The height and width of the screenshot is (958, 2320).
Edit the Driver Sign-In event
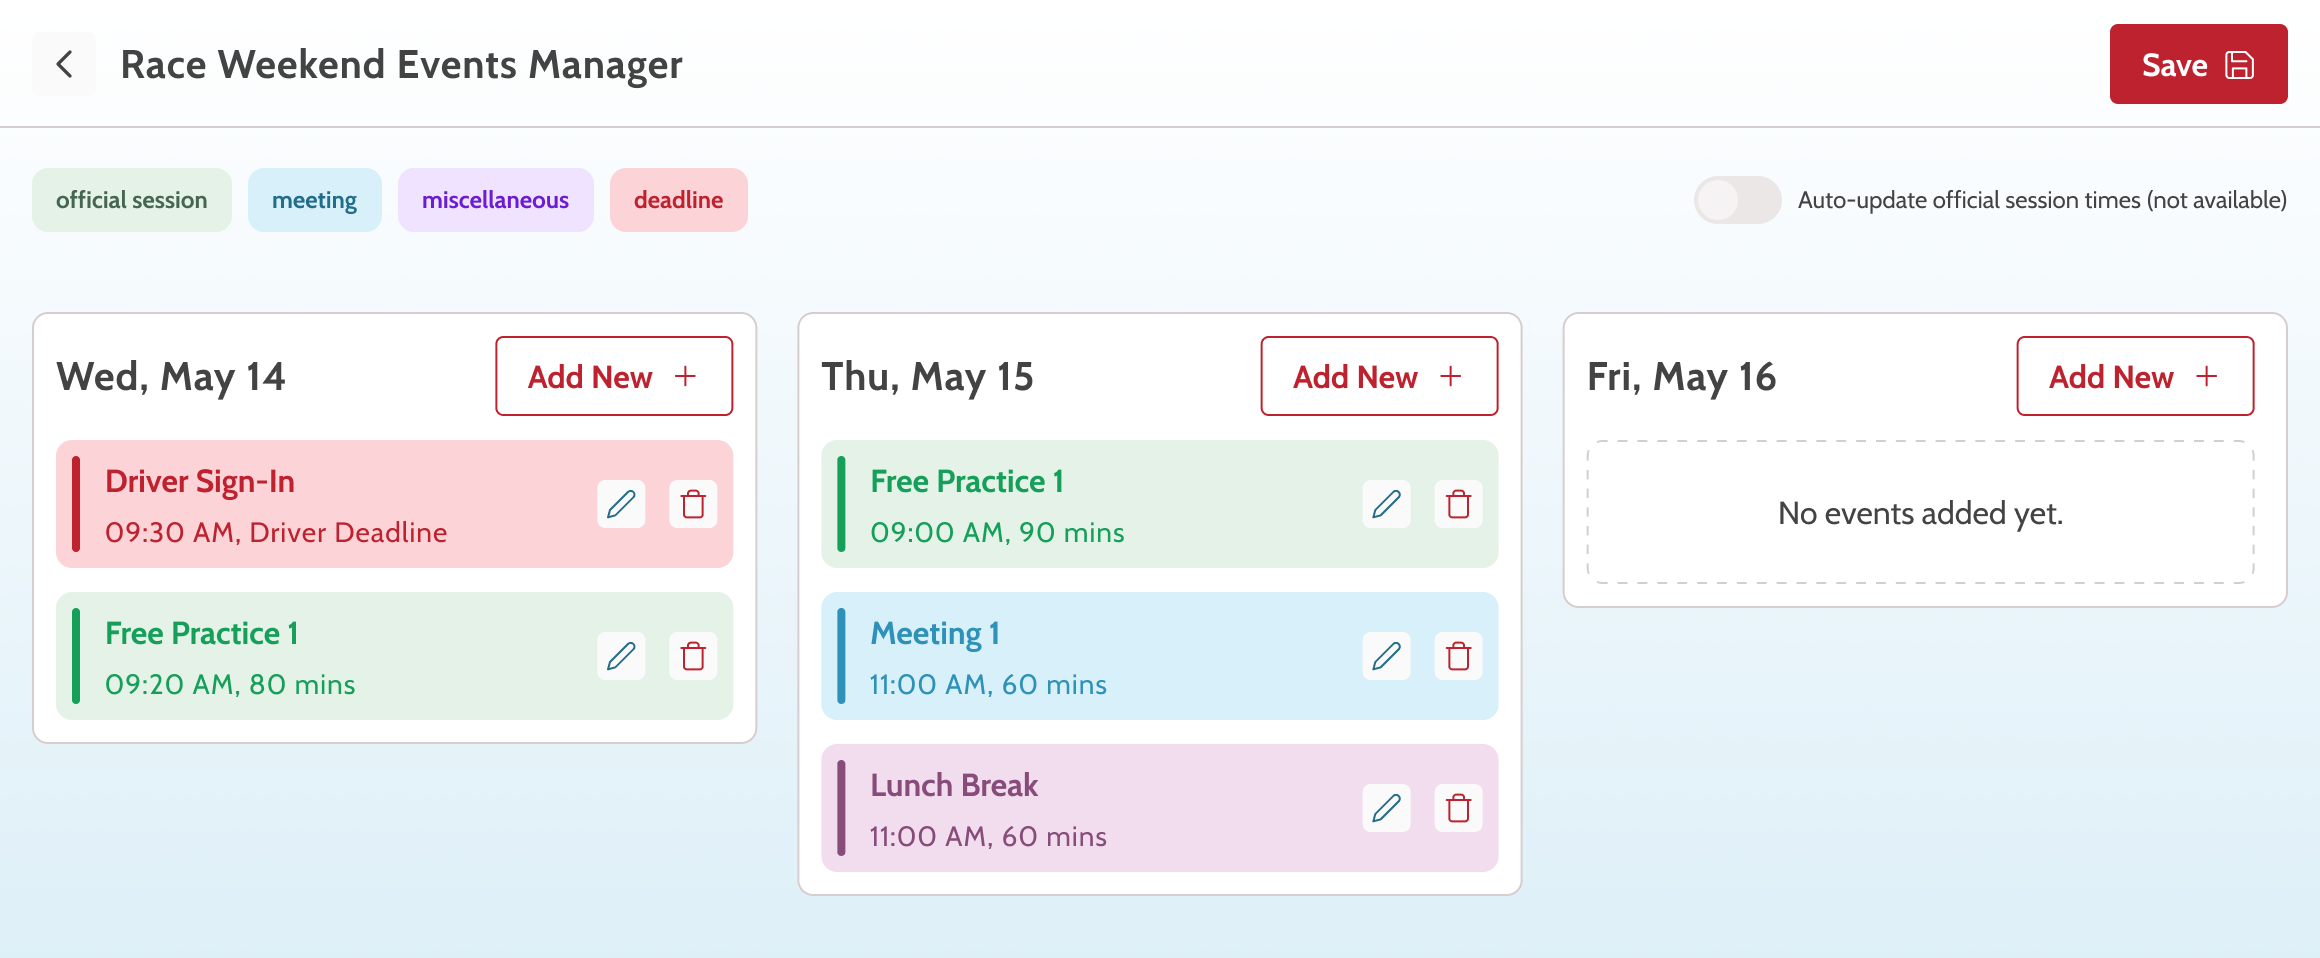(x=621, y=504)
